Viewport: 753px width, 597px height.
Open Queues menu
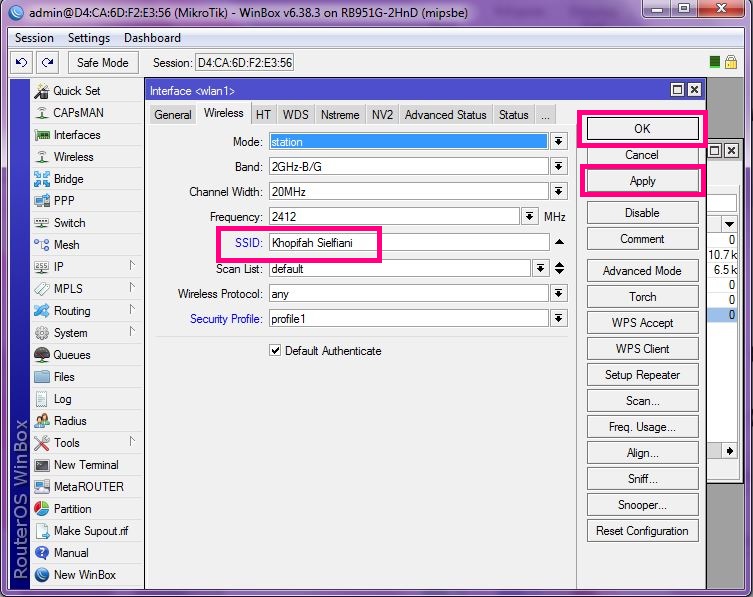(x=86, y=355)
